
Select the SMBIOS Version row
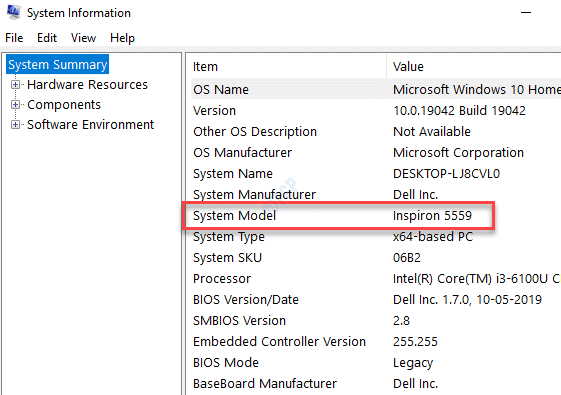[376, 321]
